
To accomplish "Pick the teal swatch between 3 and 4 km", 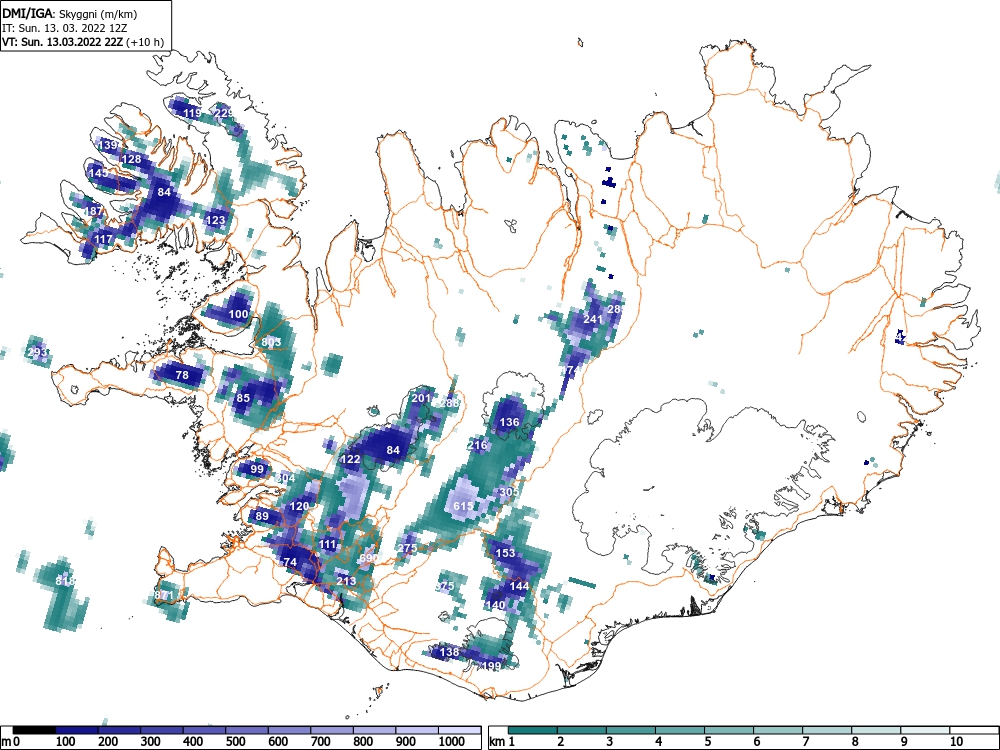I will tap(631, 730).
